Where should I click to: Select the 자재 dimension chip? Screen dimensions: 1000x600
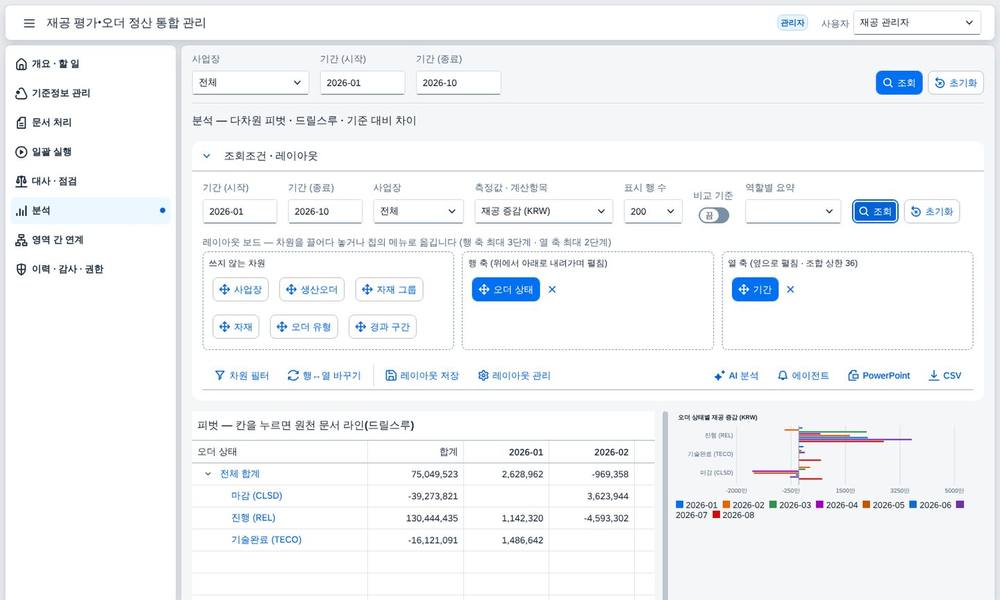pyautogui.click(x=236, y=327)
